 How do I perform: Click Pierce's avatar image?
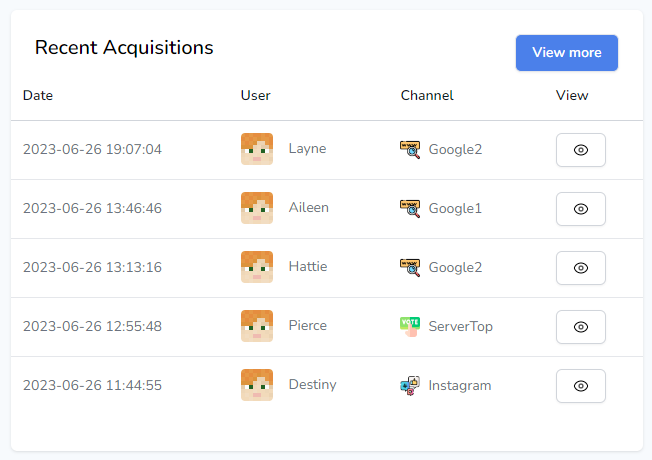[x=257, y=326]
